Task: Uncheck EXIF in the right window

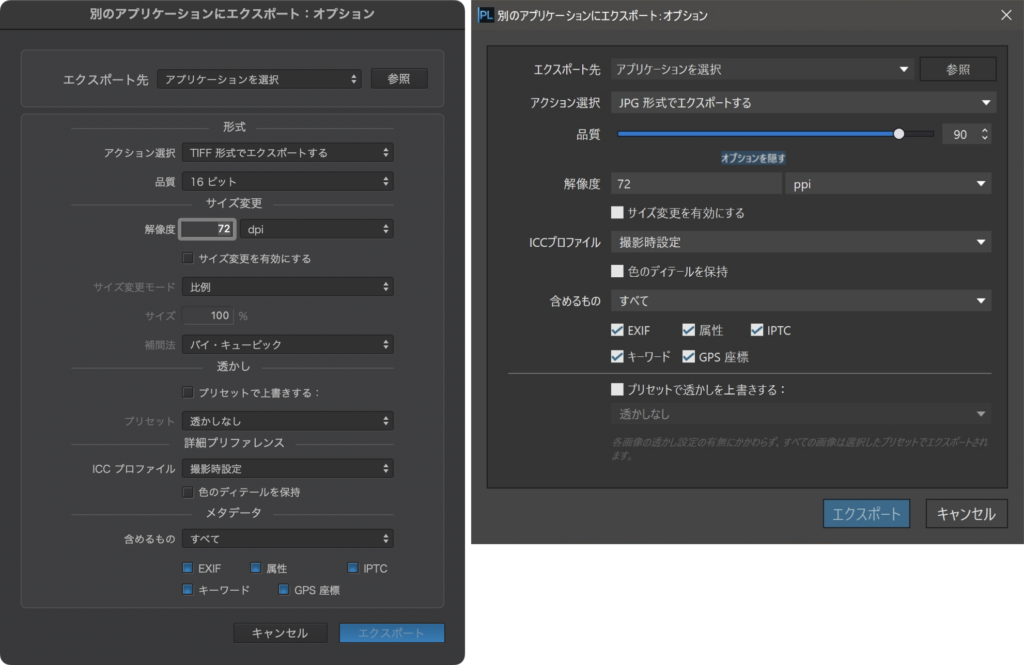Action: tap(617, 330)
